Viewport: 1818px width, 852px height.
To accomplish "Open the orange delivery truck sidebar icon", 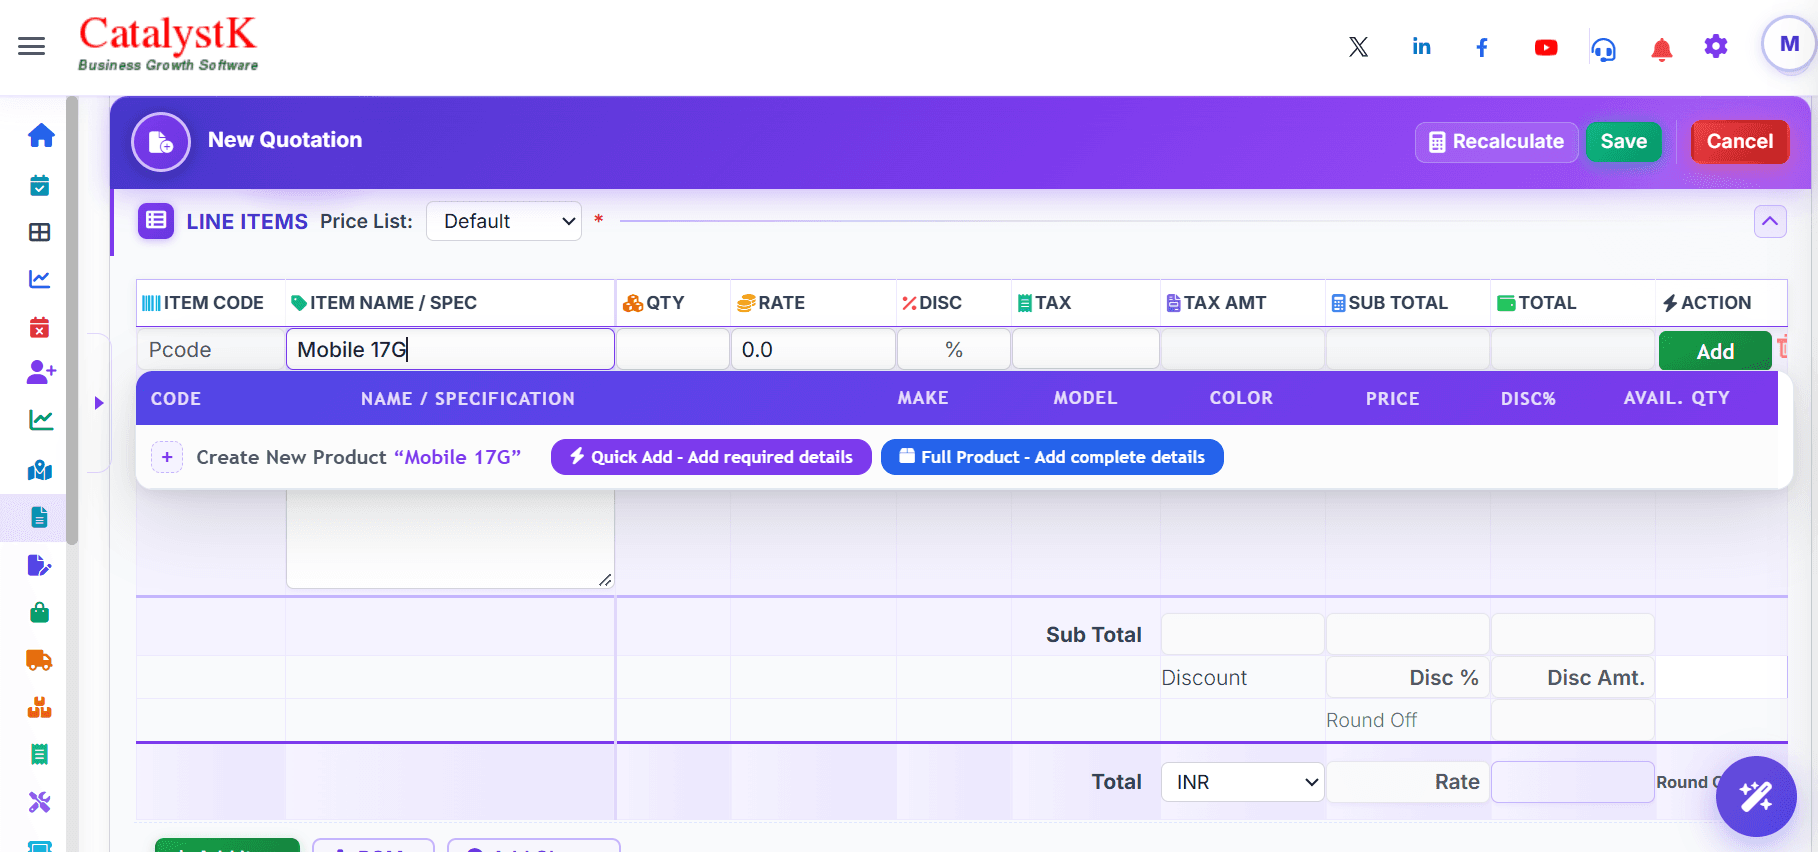I will (40, 660).
